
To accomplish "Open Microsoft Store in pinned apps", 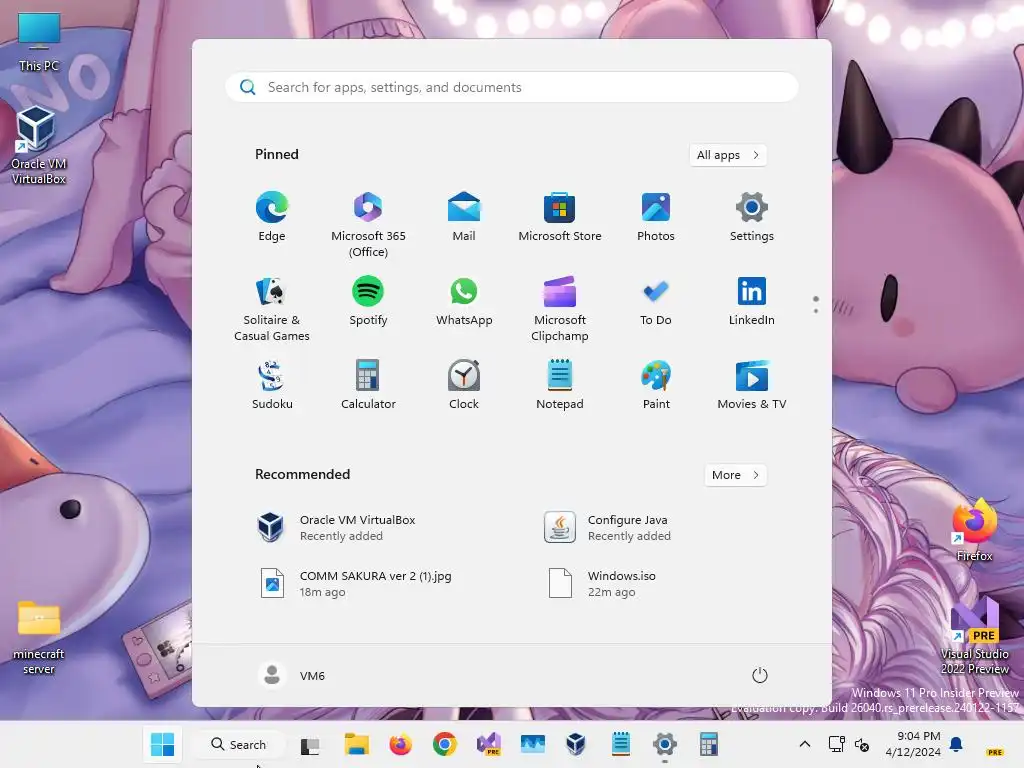I will [560, 217].
